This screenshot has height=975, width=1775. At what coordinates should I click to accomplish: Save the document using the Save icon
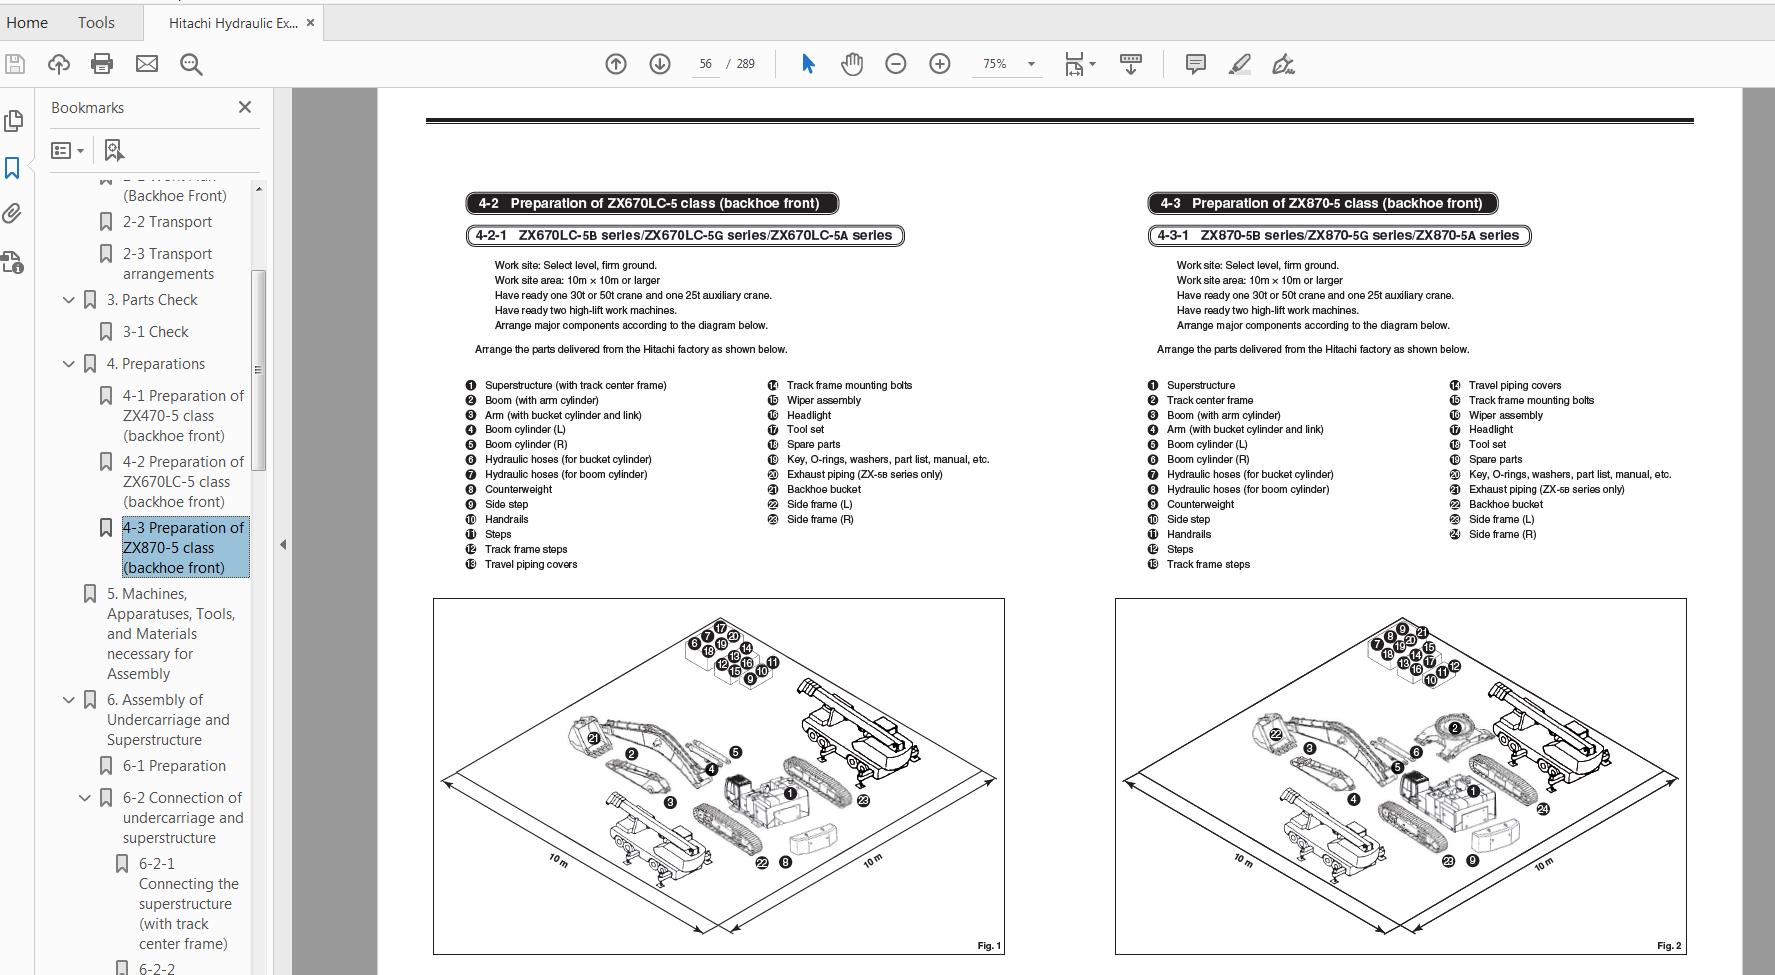14,63
